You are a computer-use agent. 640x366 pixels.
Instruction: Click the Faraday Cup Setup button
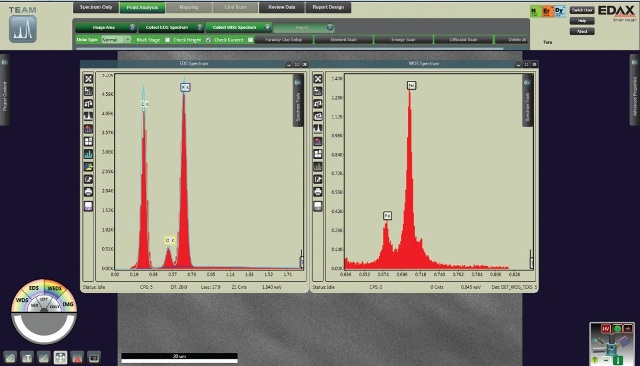click(284, 40)
